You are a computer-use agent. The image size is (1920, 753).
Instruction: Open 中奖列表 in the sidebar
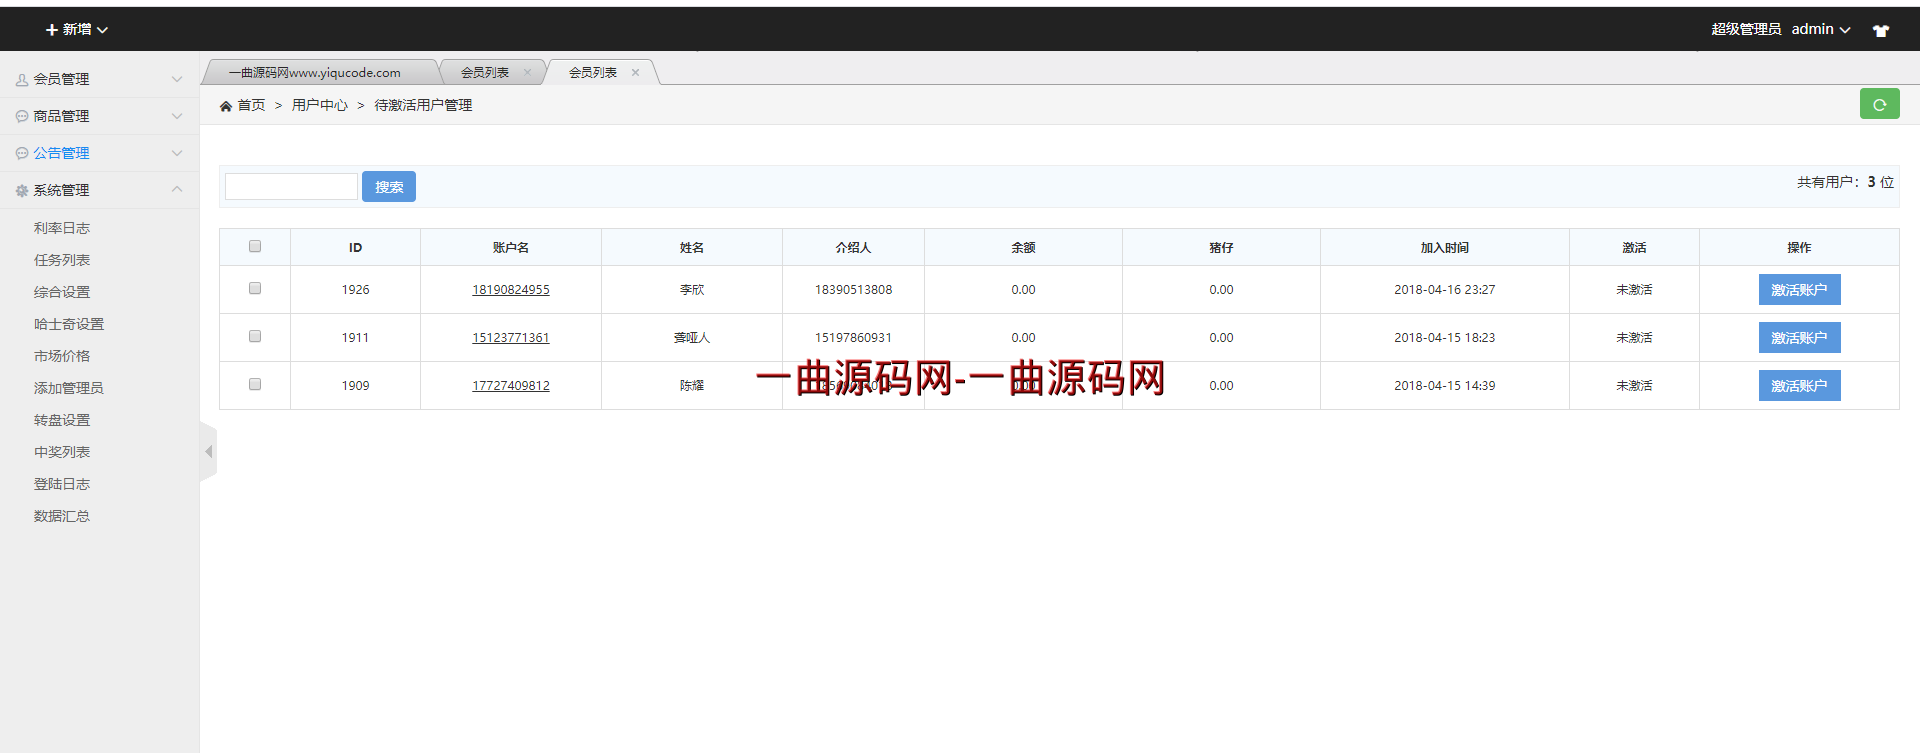[62, 452]
